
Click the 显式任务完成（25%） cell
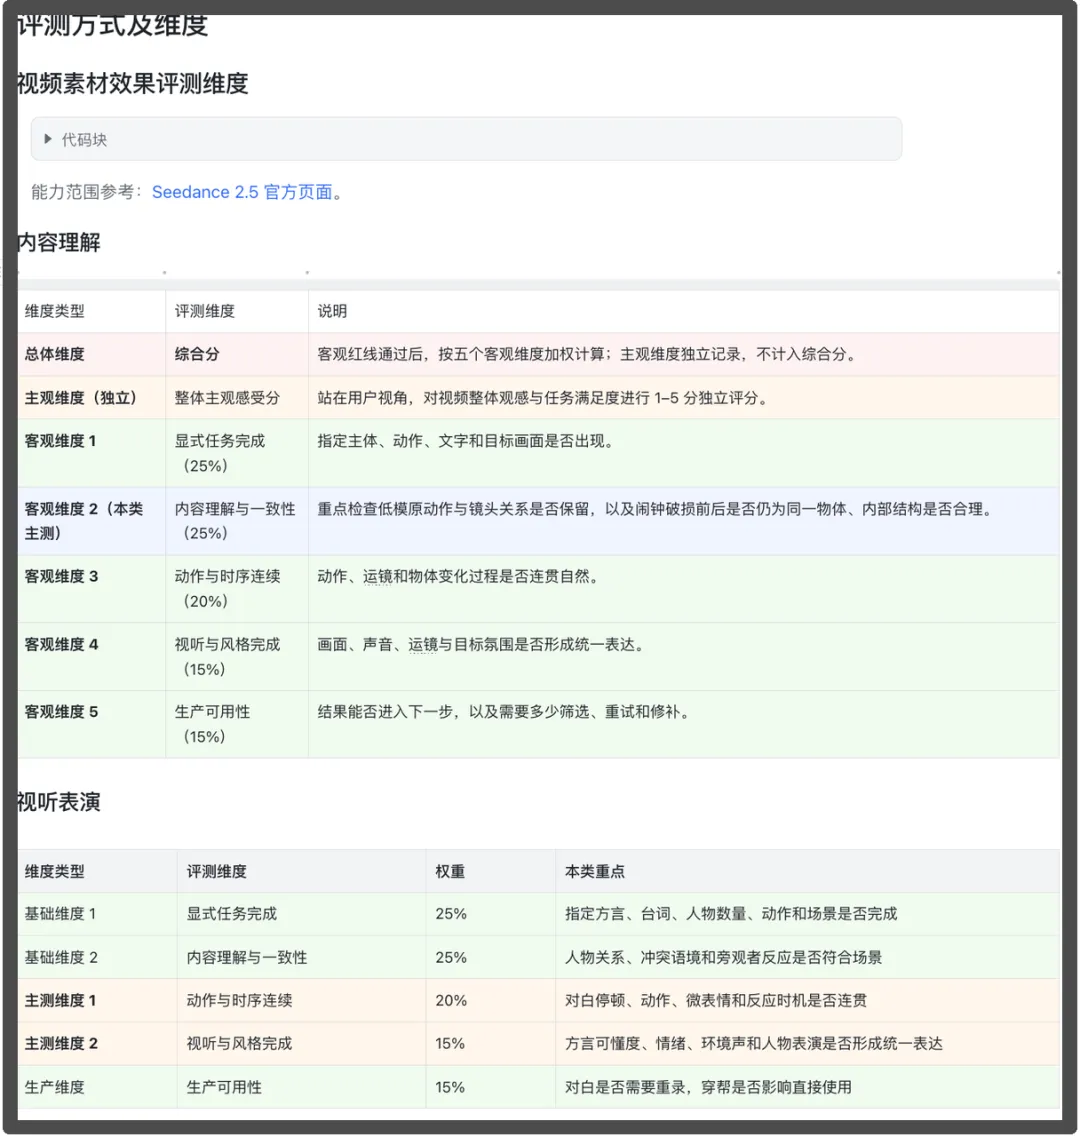(237, 453)
